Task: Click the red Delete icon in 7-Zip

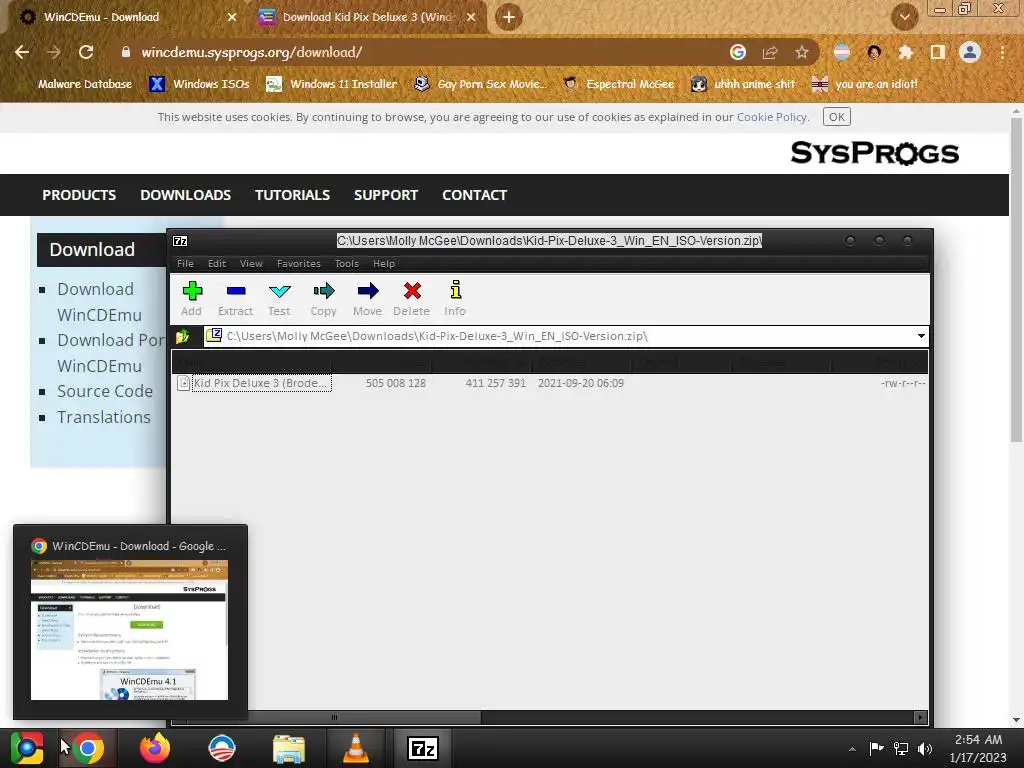Action: (x=411, y=298)
